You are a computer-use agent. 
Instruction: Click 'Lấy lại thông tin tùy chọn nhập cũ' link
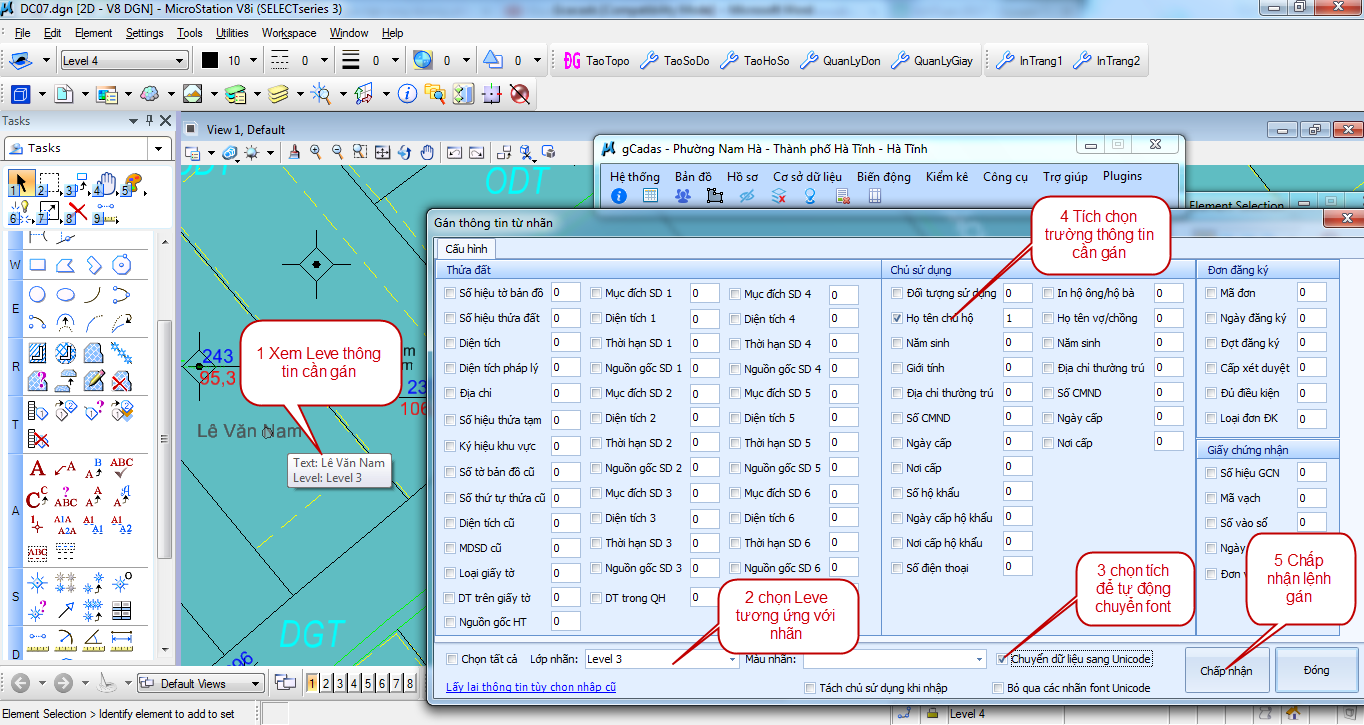tap(531, 687)
